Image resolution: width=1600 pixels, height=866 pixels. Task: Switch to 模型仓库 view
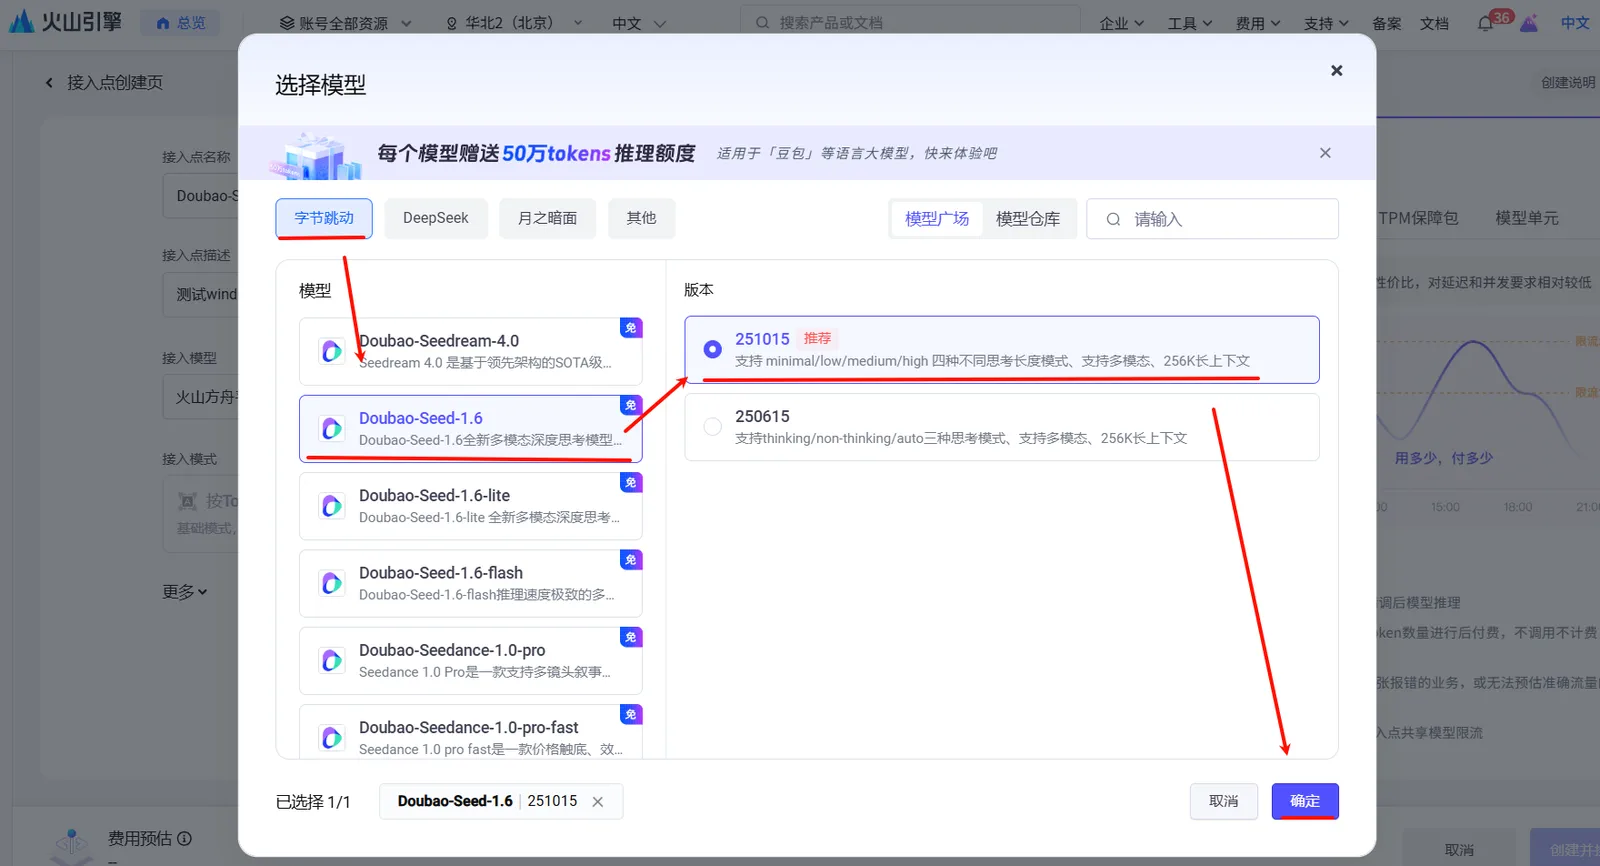coord(1027,219)
